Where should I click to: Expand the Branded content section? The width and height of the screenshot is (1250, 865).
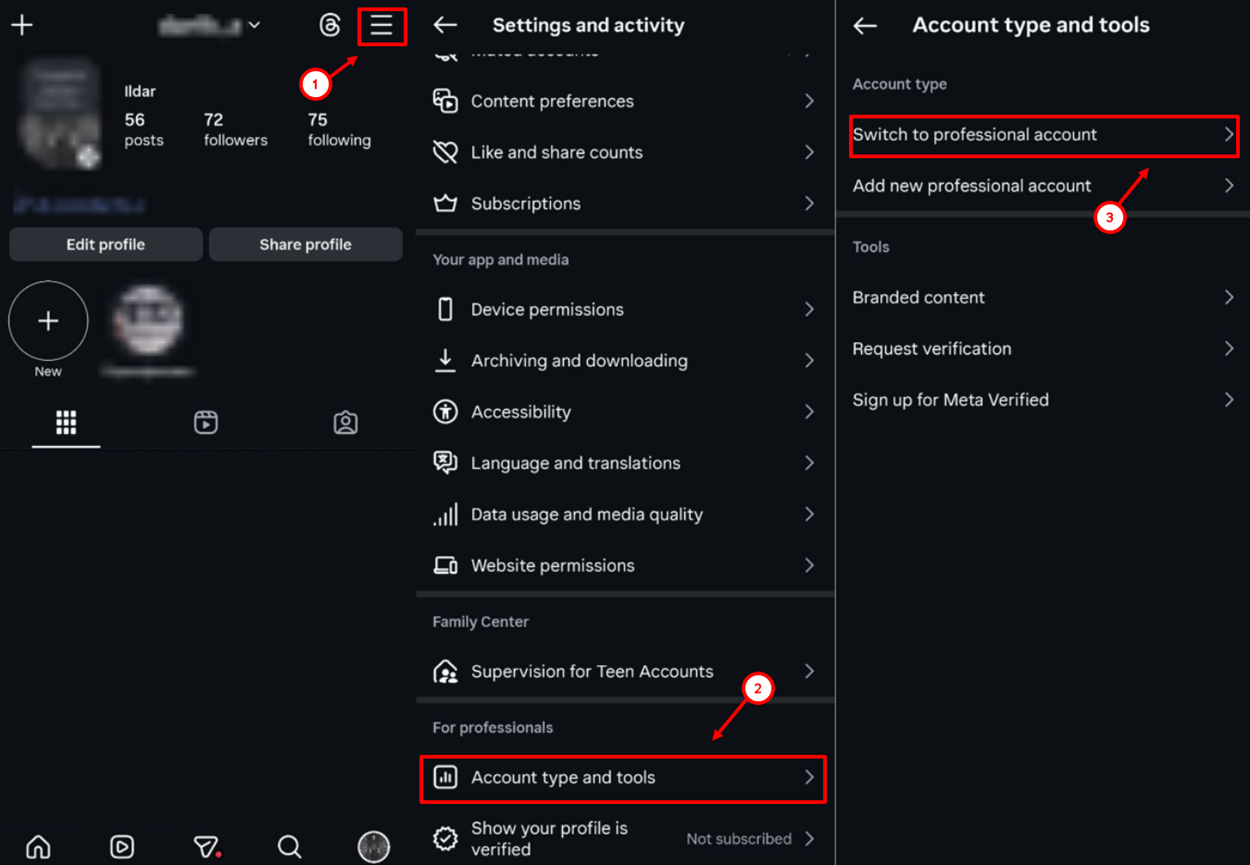click(1043, 297)
